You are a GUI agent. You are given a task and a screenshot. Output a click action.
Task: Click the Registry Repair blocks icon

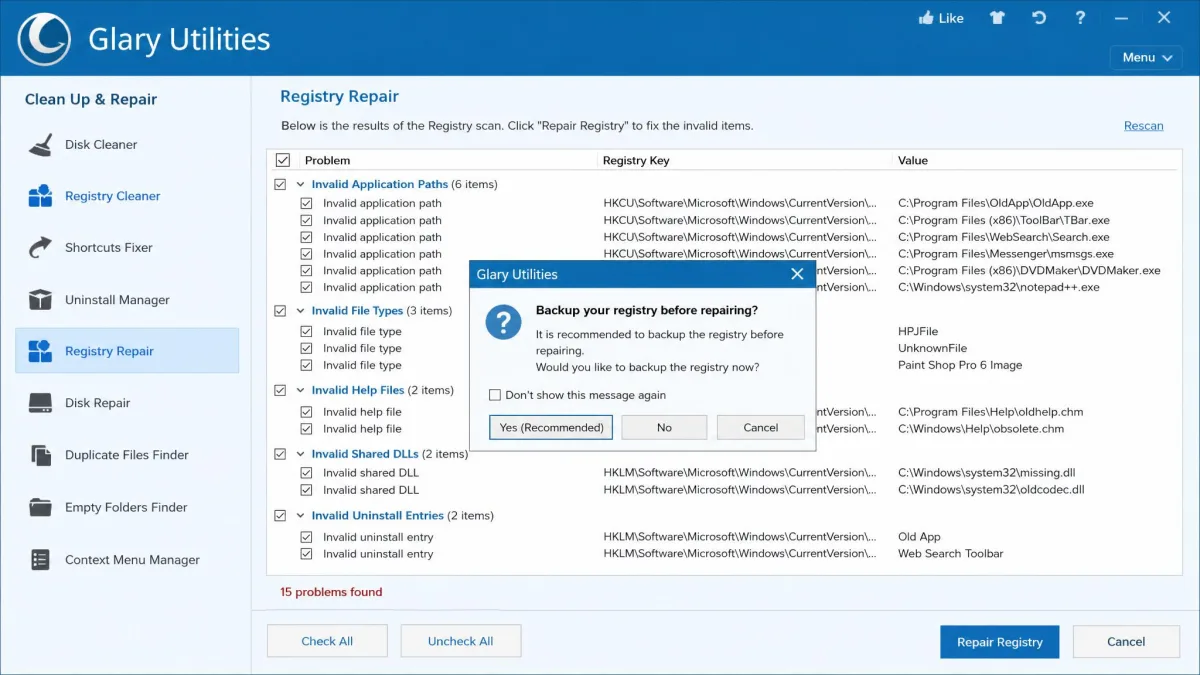click(x=40, y=351)
